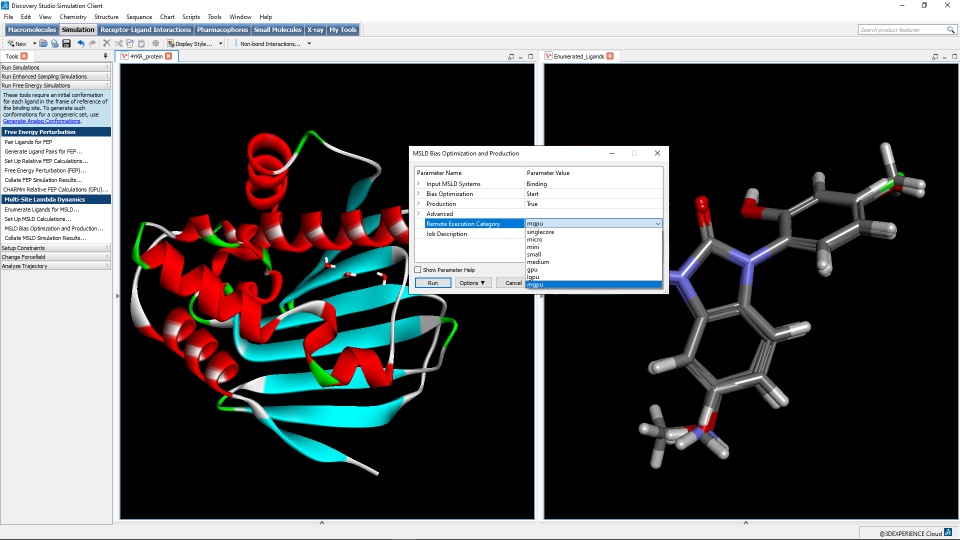Minimize the 4YKR_protein window pane

click(x=521, y=56)
